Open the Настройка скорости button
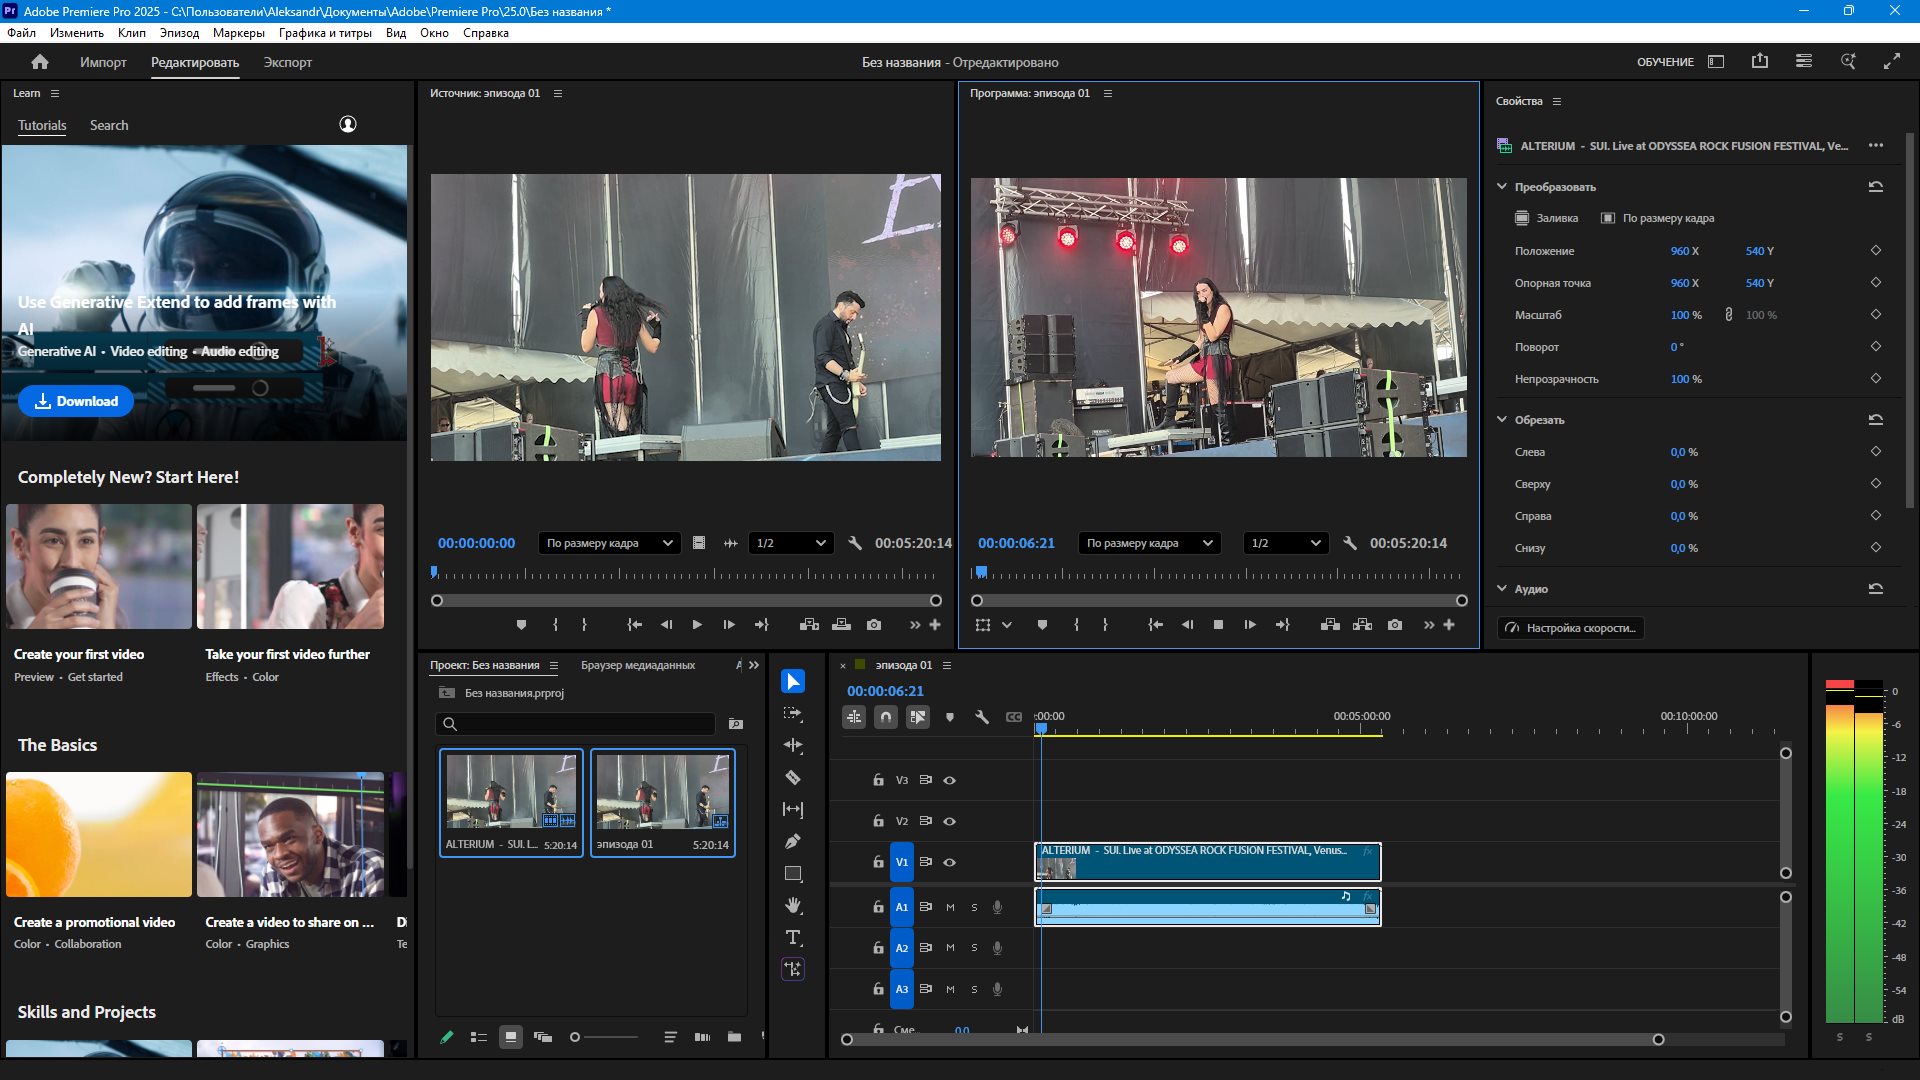This screenshot has width=1920, height=1080. [x=1571, y=628]
